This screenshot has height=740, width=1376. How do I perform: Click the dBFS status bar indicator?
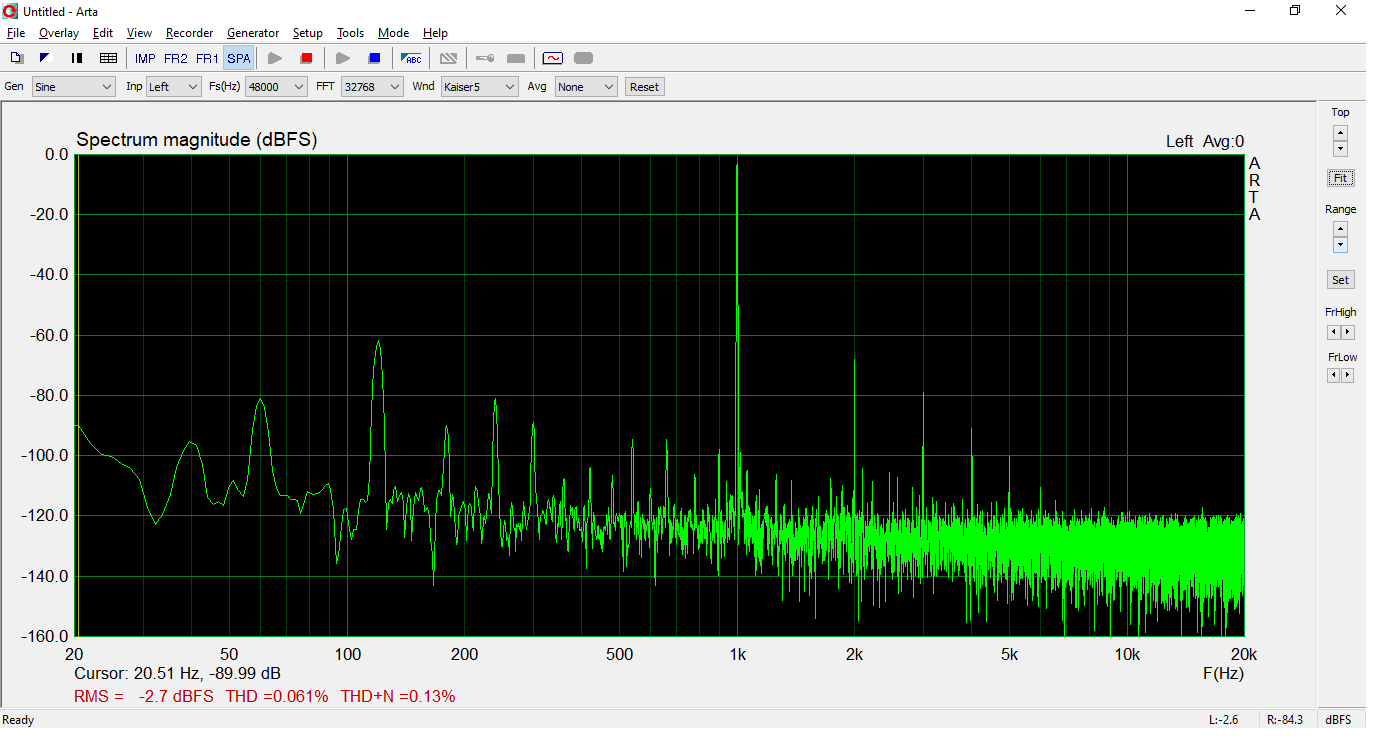(x=1338, y=720)
